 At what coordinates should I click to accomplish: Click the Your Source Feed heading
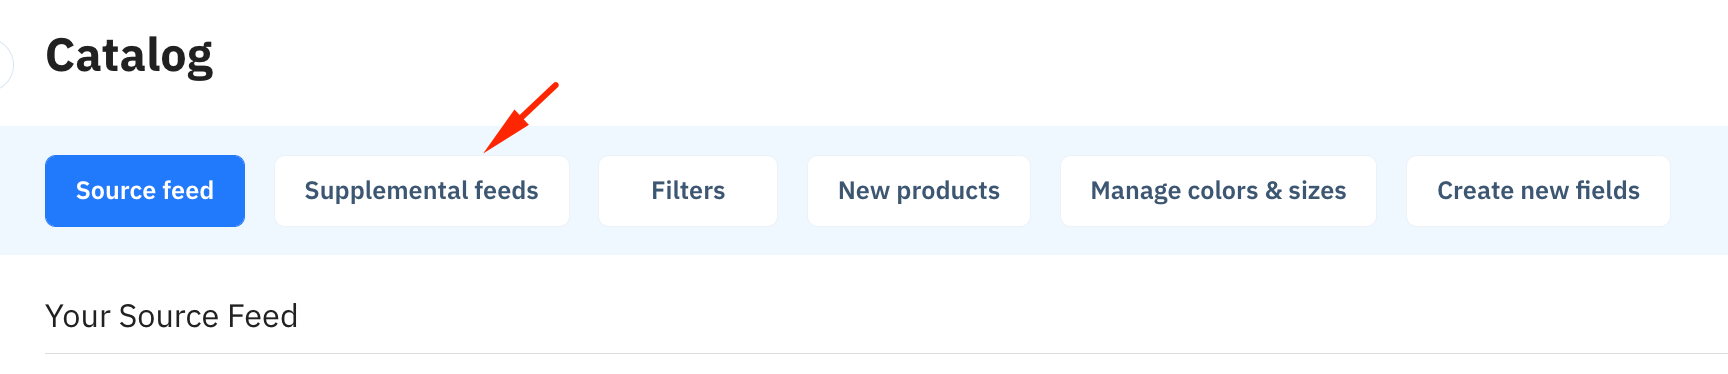coord(171,316)
